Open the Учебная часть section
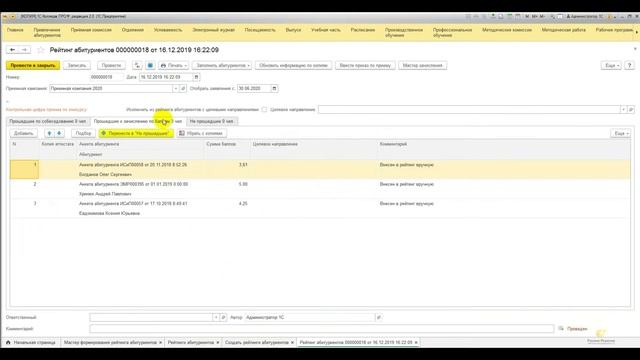Screen dimensions: 640x360 325,30
